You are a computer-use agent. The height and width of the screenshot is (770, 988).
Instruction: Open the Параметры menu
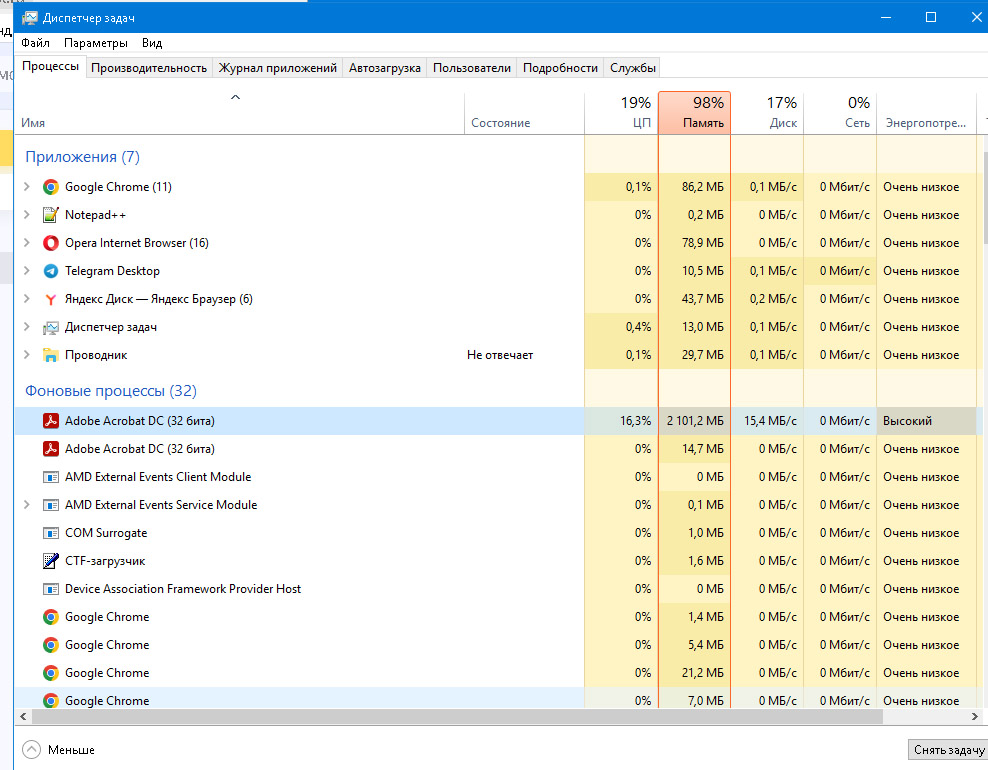[x=96, y=43]
